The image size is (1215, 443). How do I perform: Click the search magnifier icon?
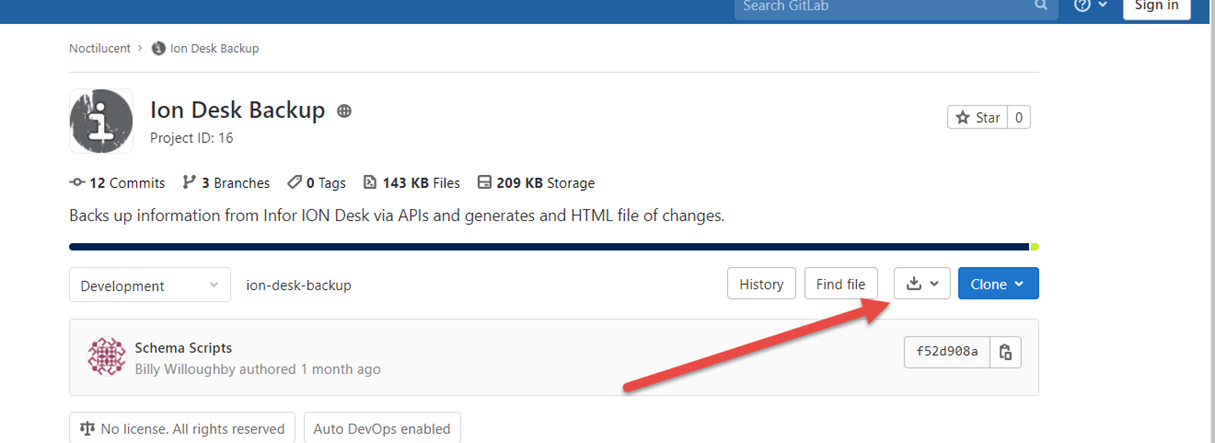1041,6
